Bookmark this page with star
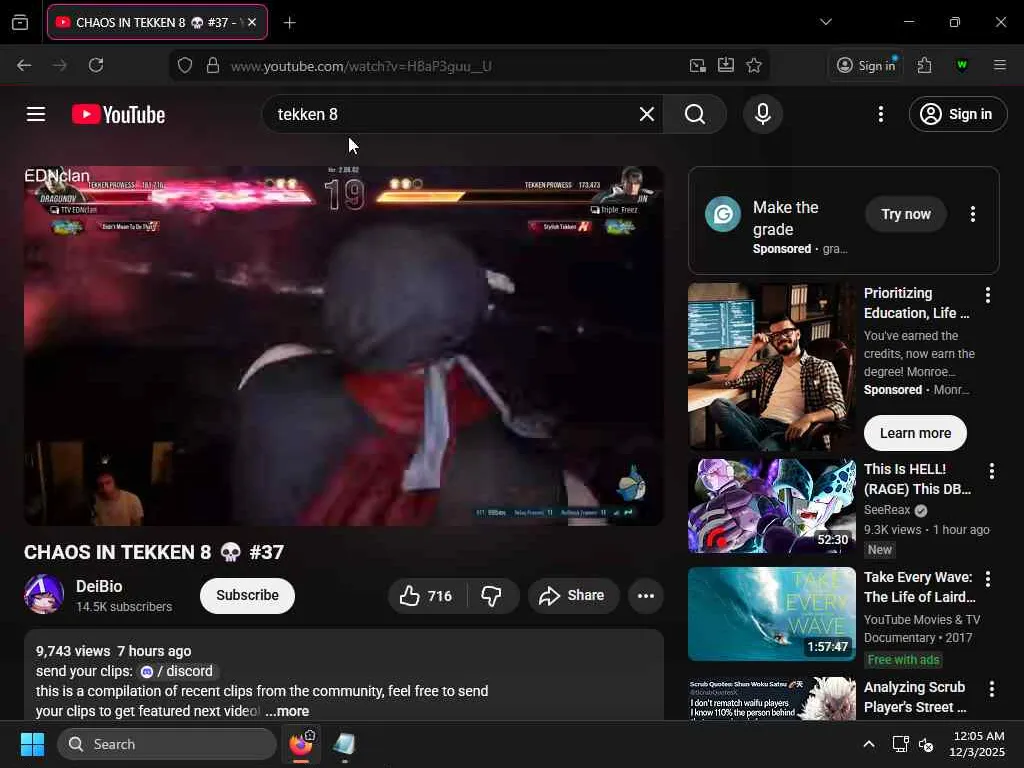Viewport: 1024px width, 768px height. [754, 65]
